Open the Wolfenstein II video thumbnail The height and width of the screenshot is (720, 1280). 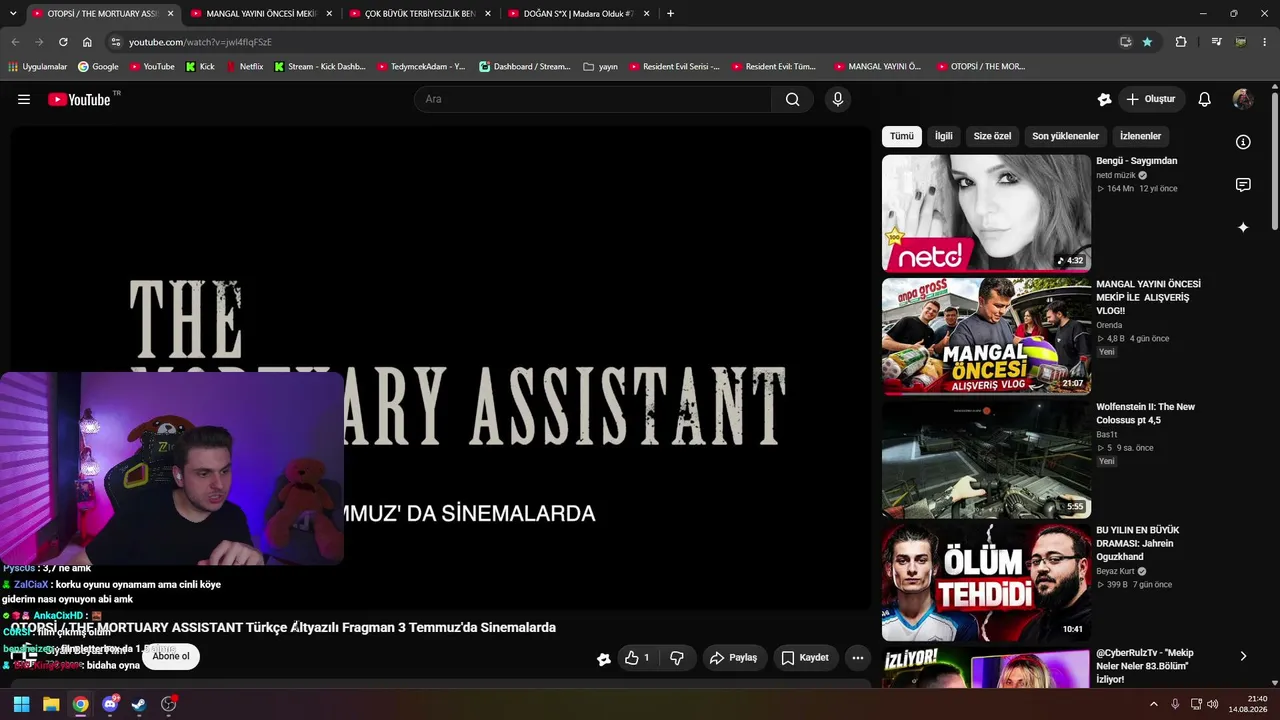click(986, 459)
